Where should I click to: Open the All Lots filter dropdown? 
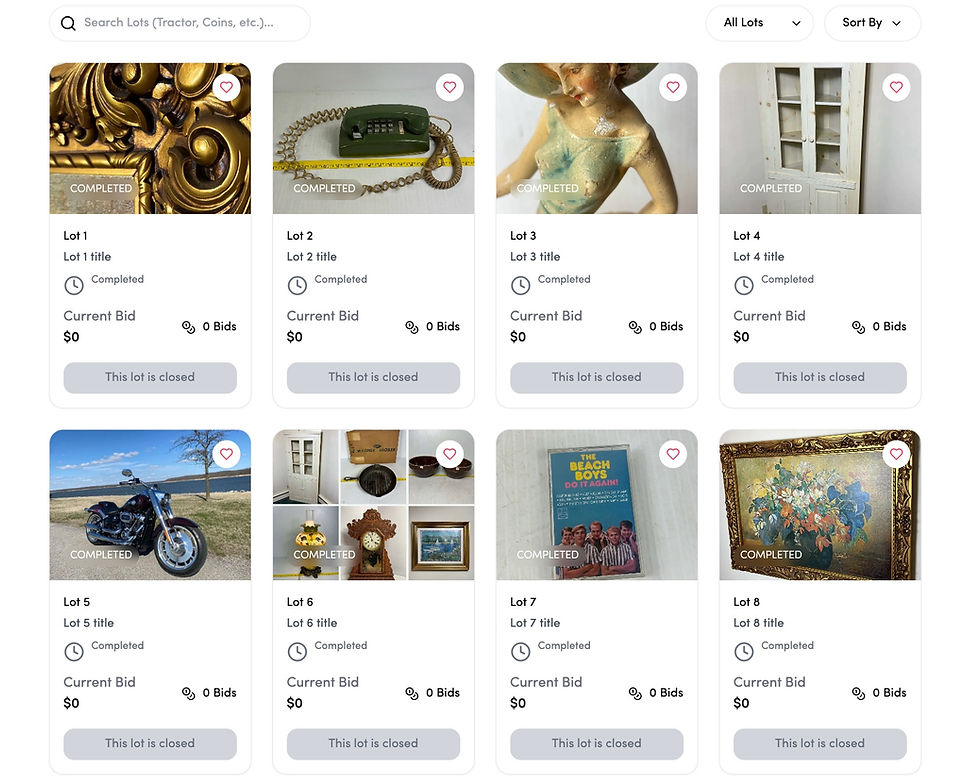(x=759, y=23)
